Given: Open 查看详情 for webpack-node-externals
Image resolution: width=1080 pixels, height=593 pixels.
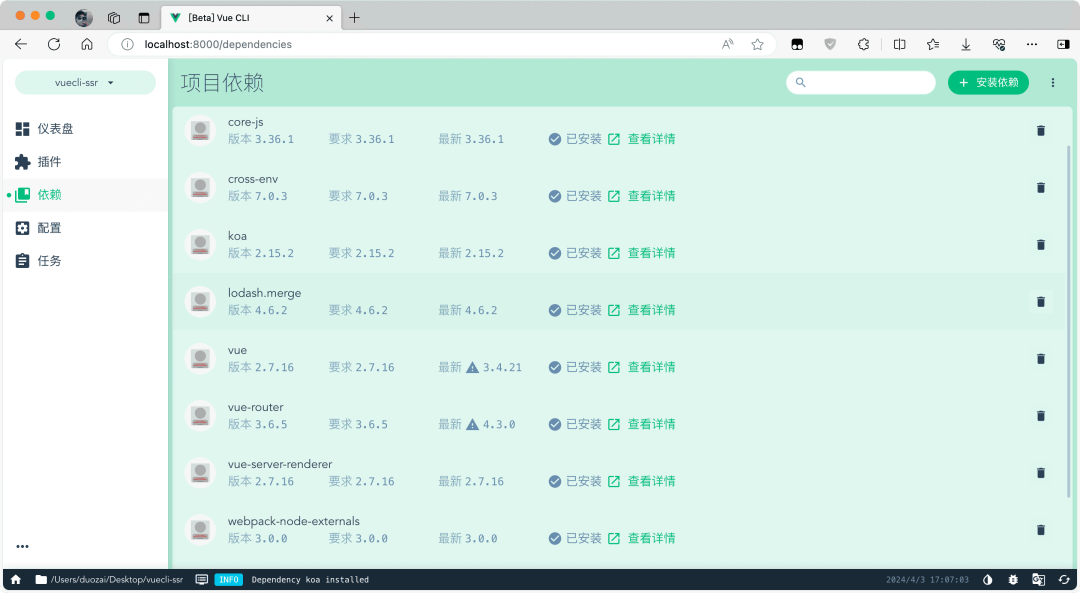Looking at the screenshot, I should (x=642, y=539).
